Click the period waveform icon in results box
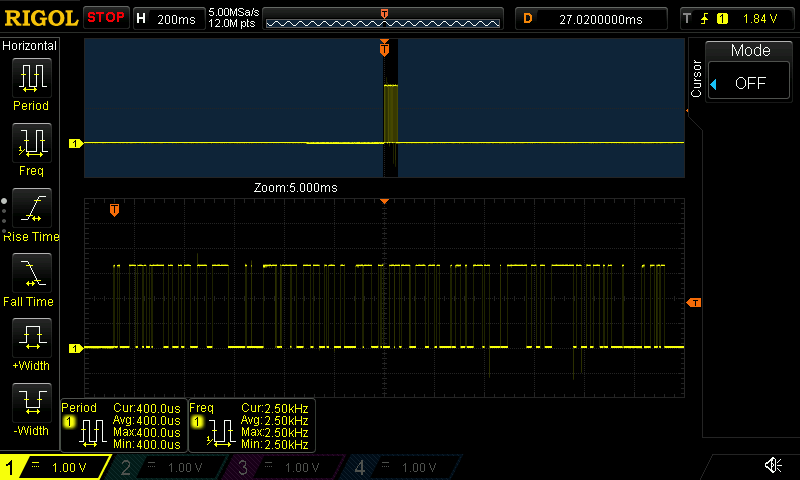This screenshot has height=480, width=800. 92,433
